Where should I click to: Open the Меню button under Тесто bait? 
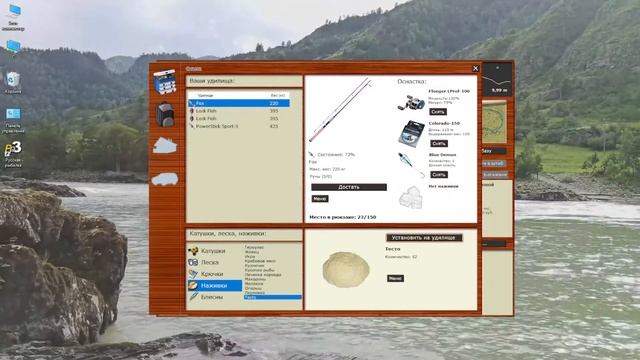click(x=395, y=278)
